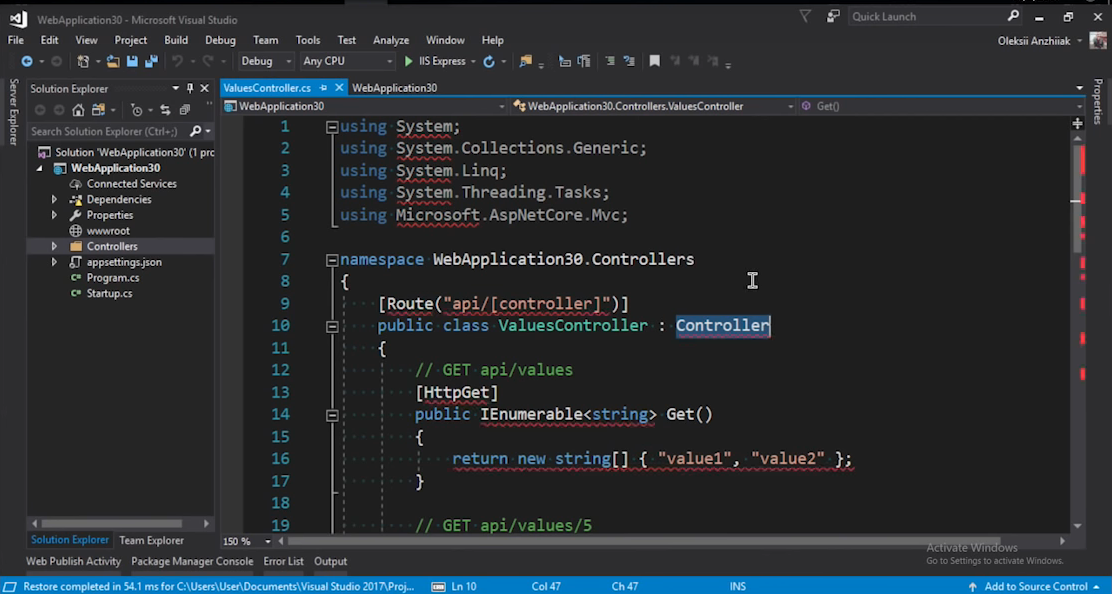Expand the appsettings.json node
The image size is (1112, 594).
54,262
